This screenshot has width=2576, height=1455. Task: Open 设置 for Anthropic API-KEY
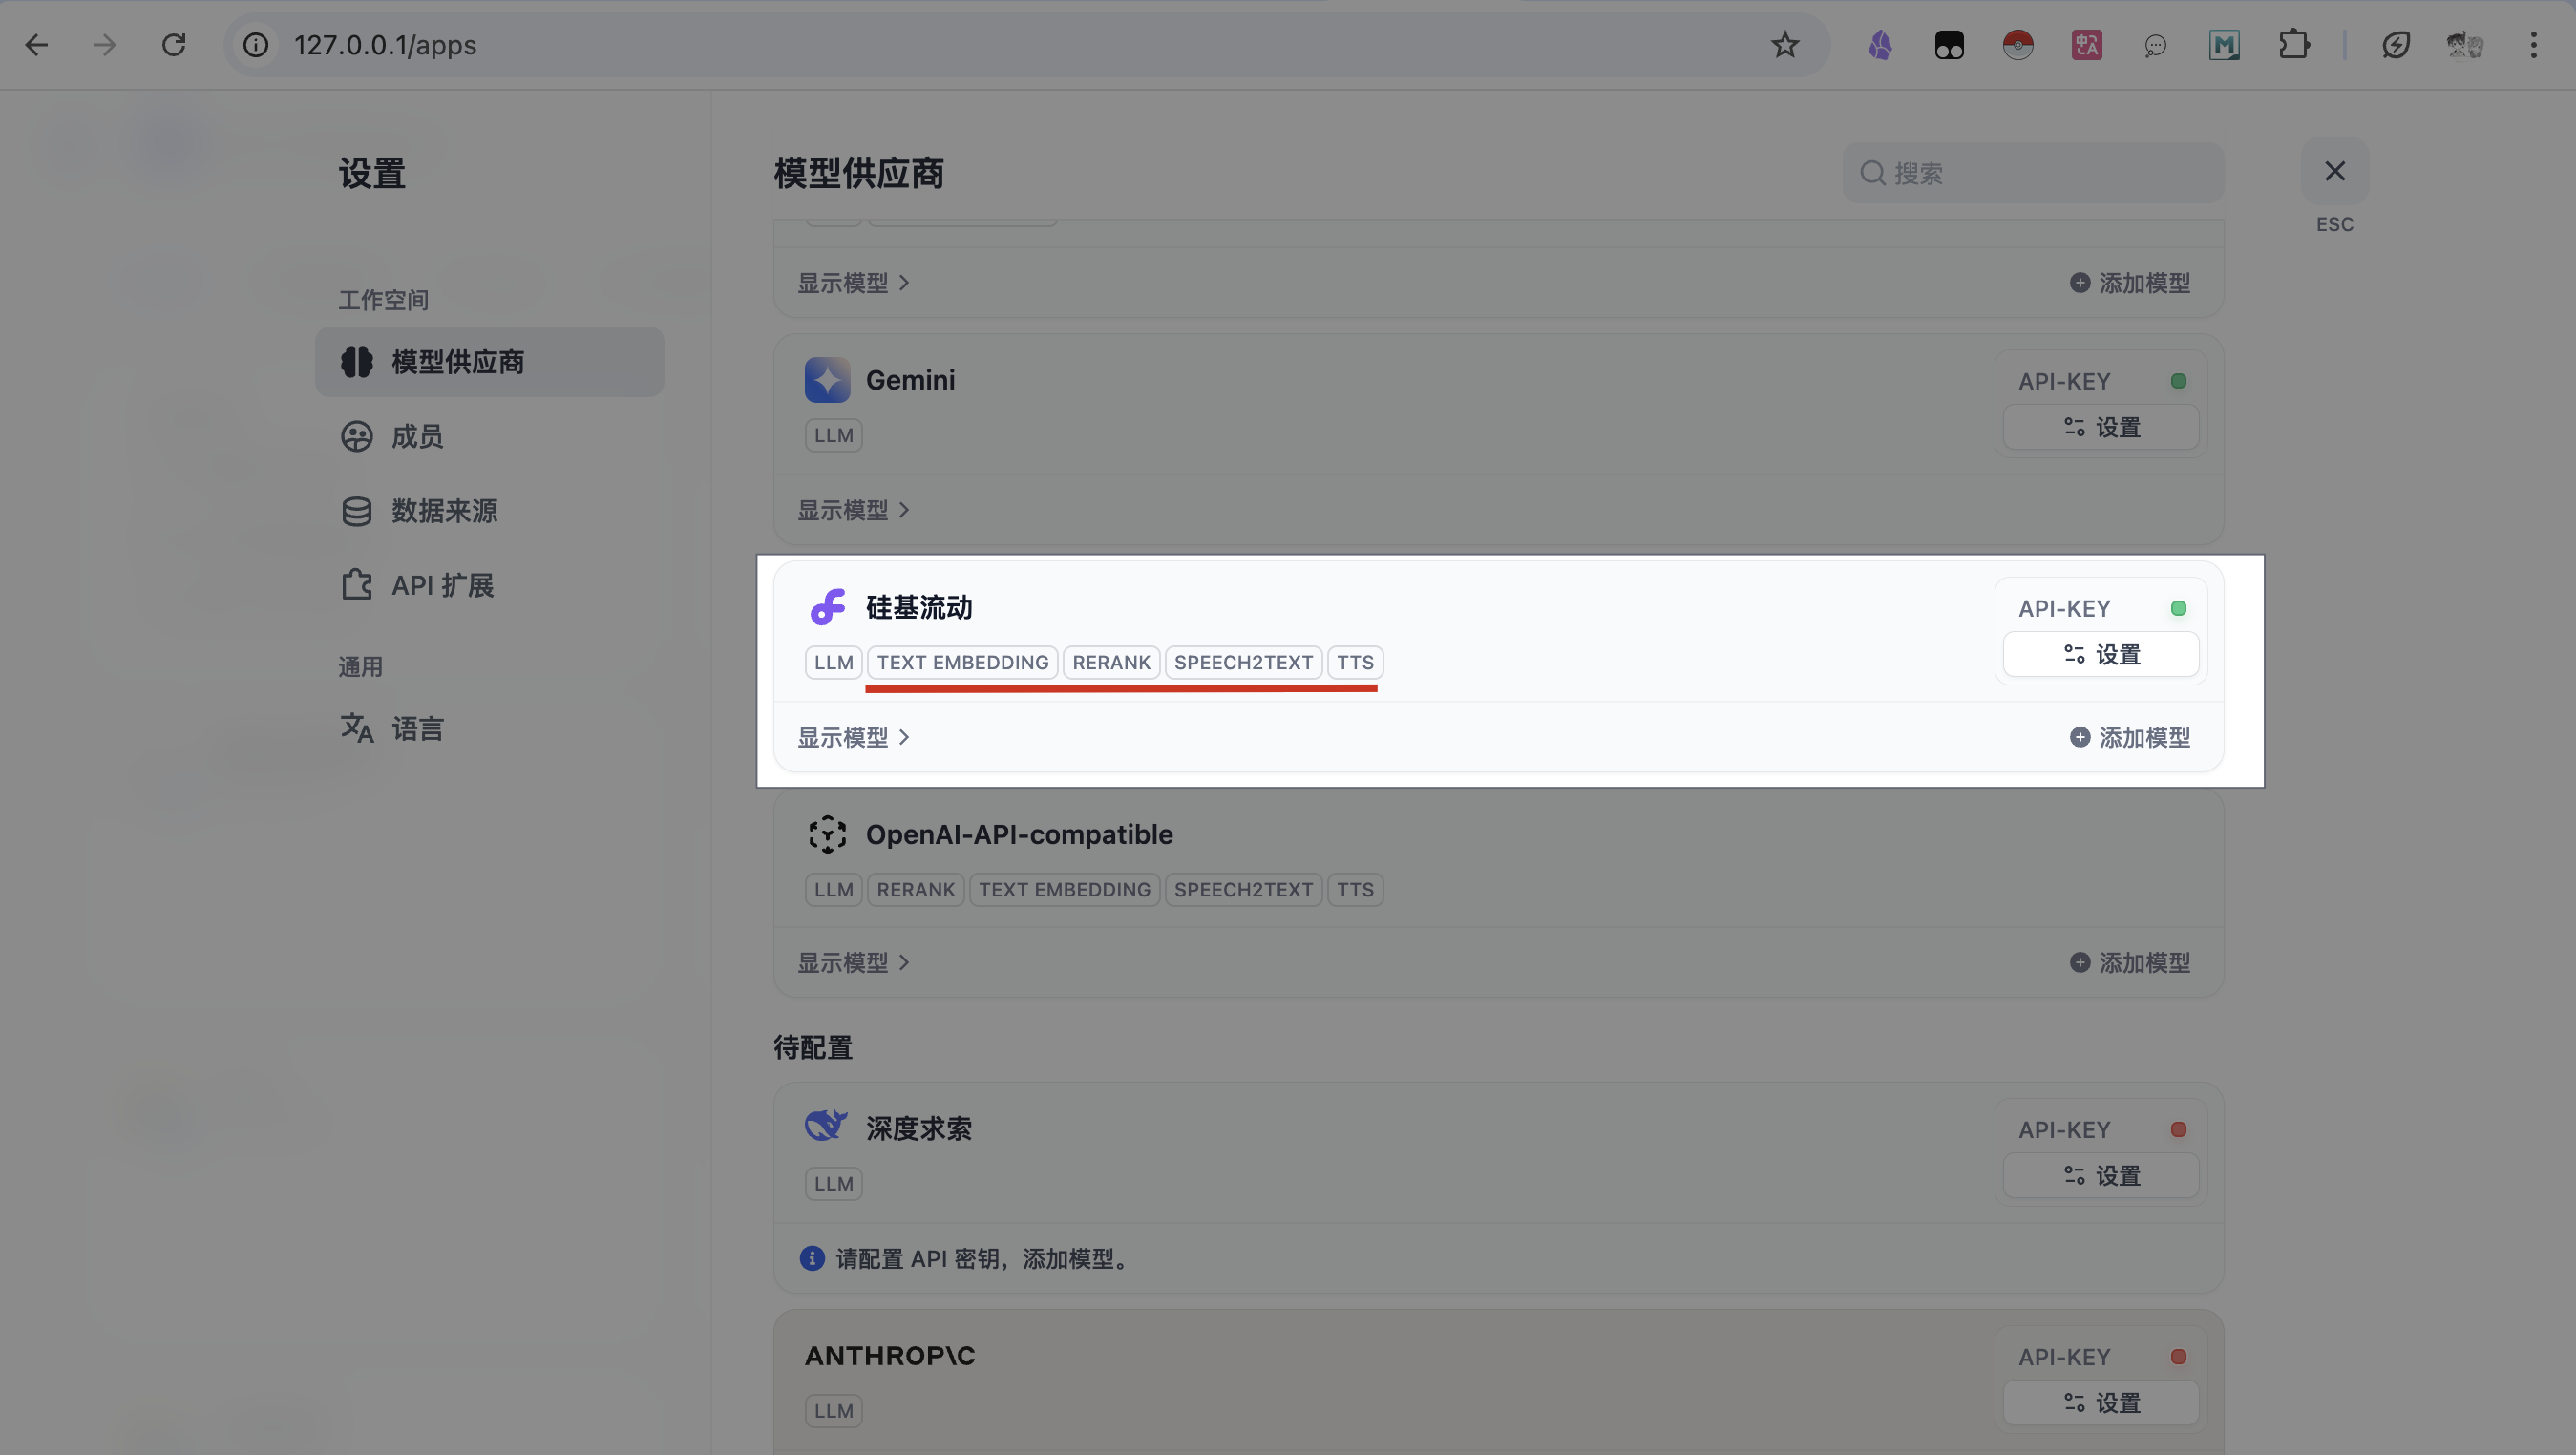pyautogui.click(x=2101, y=1402)
